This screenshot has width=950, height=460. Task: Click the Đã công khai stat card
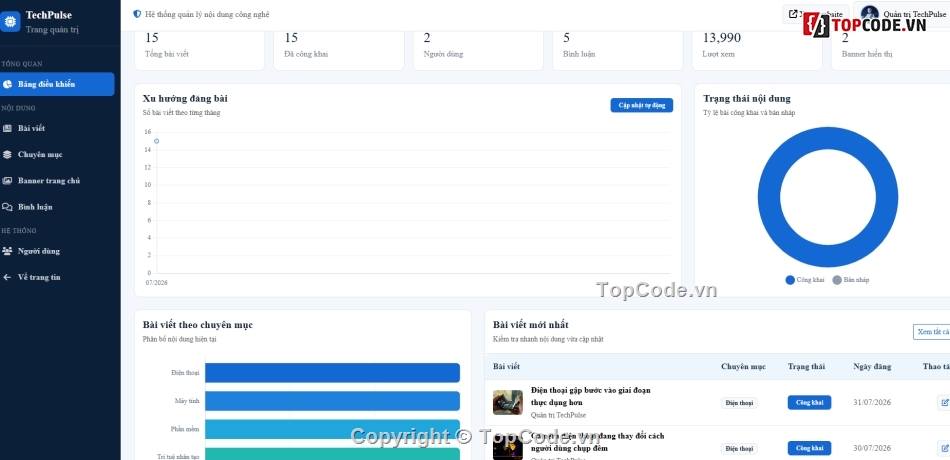(x=339, y=50)
